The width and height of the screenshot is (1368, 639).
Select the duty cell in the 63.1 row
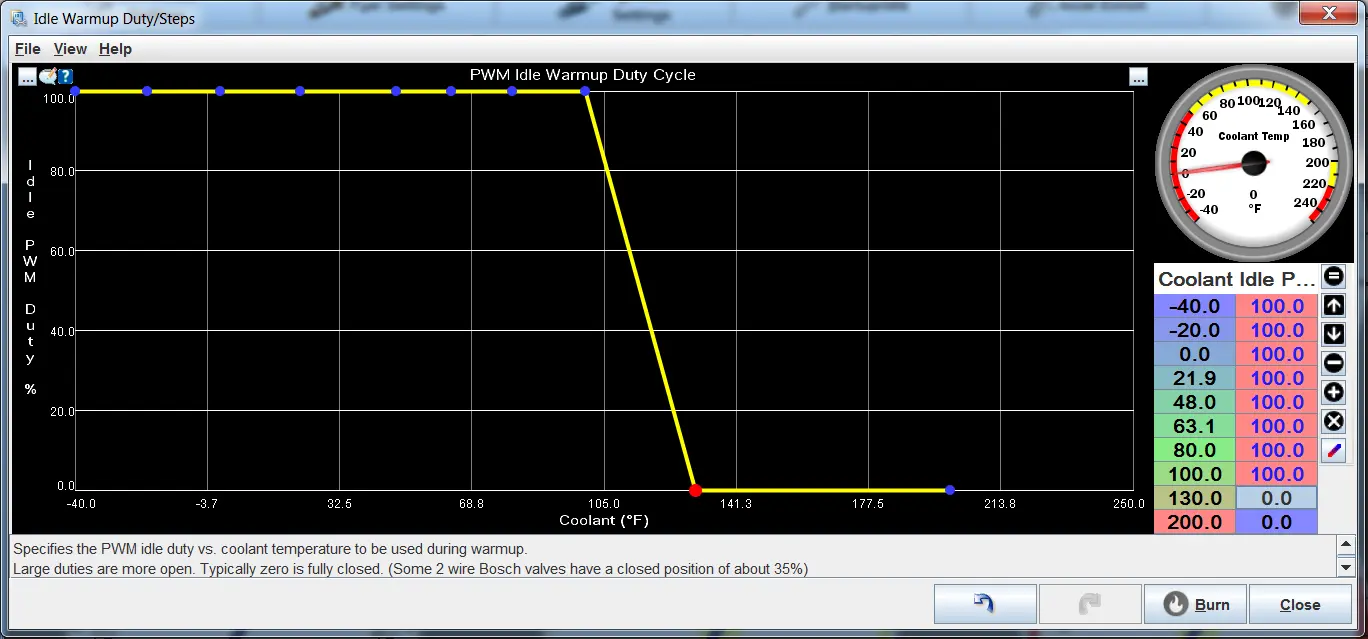pos(1277,426)
